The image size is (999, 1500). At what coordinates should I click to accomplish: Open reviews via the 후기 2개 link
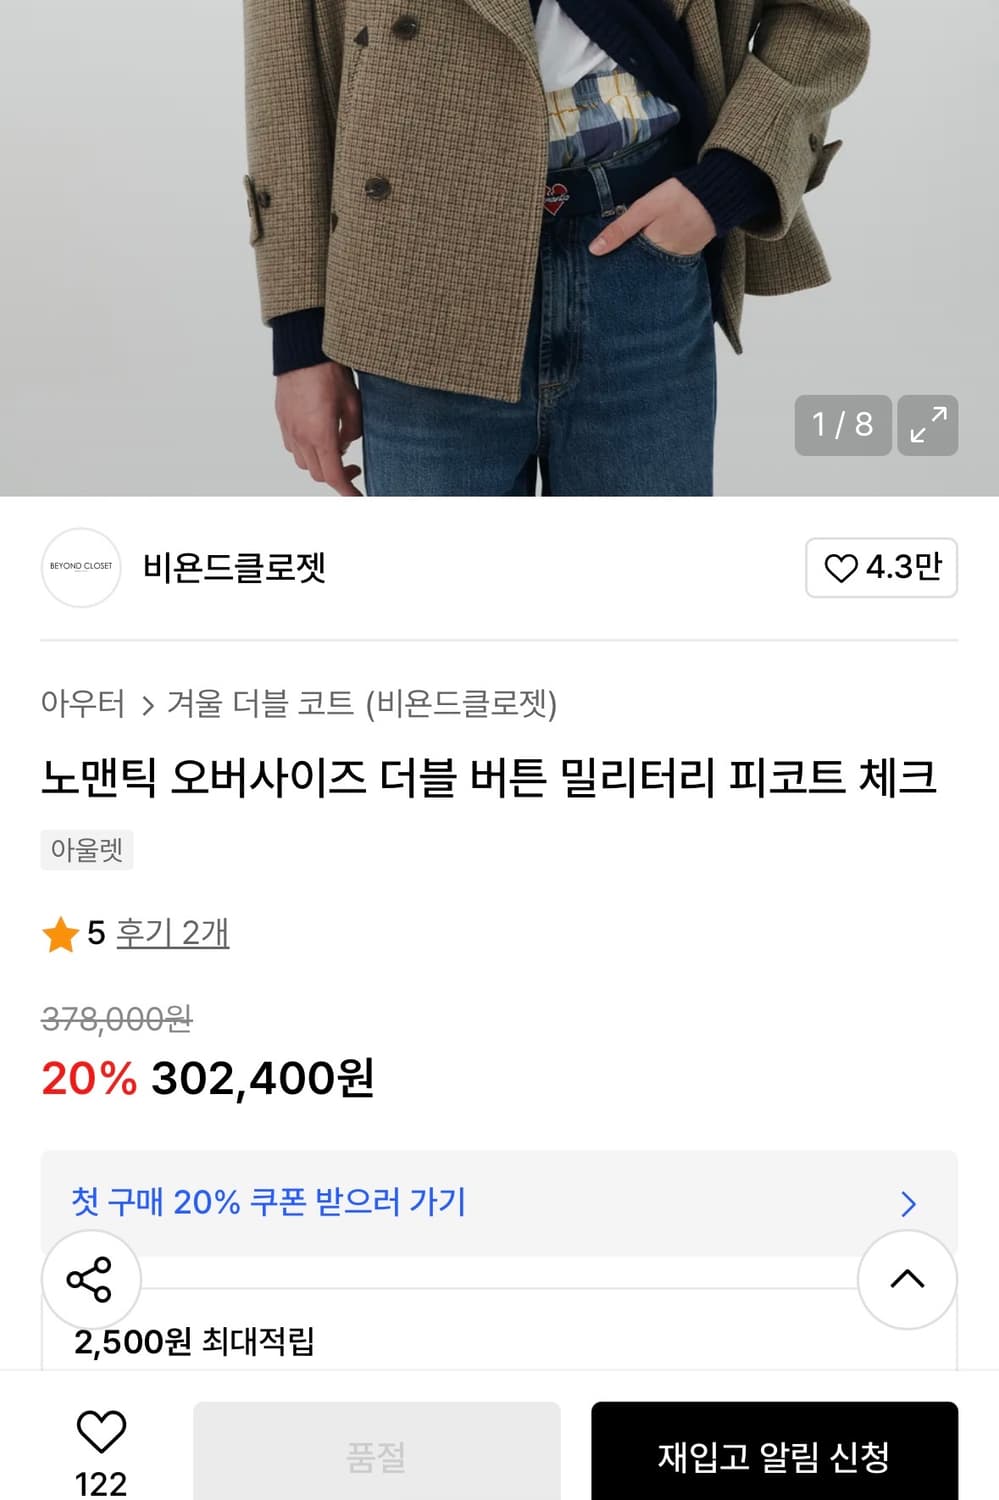click(x=170, y=934)
